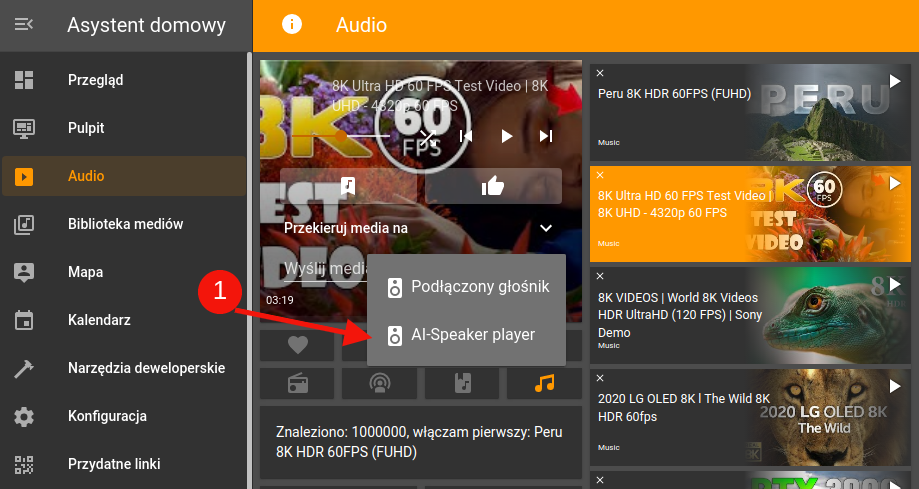
Task: Click the Pulpit monitor icon in the sidebar
Action: 24,128
